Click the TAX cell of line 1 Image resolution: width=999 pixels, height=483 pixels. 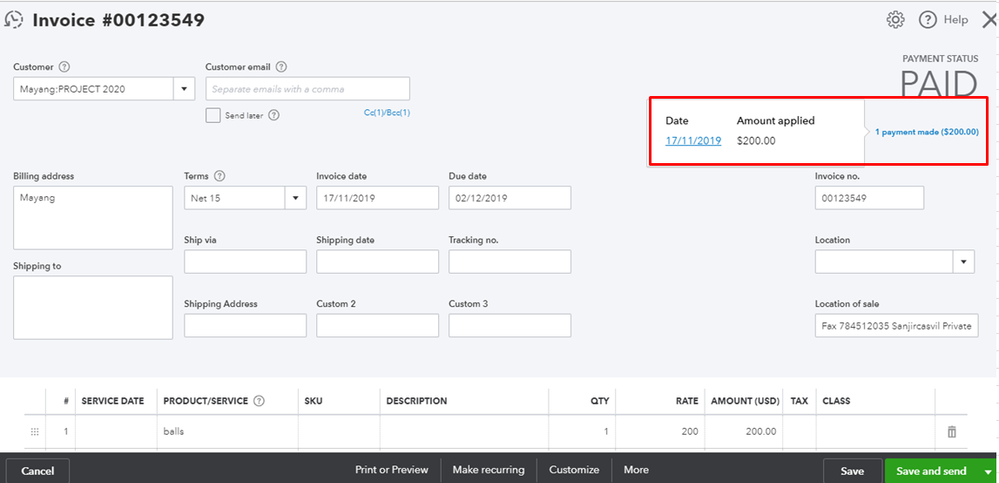coord(799,431)
